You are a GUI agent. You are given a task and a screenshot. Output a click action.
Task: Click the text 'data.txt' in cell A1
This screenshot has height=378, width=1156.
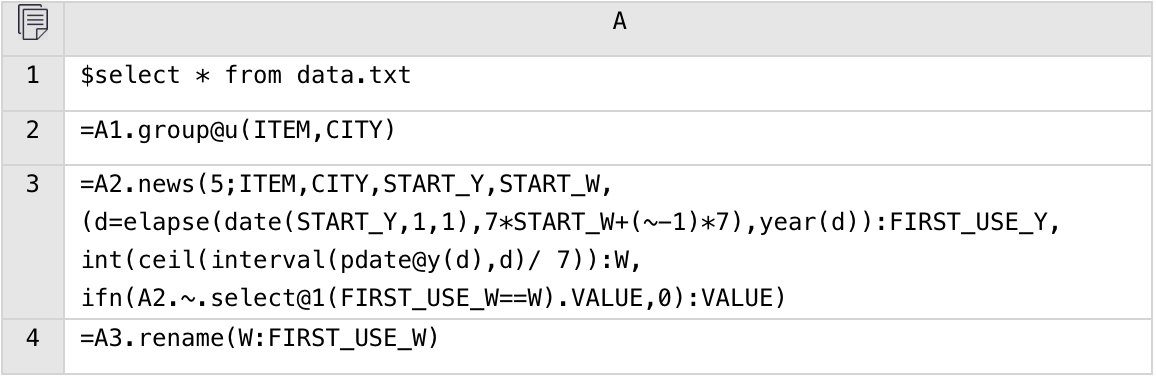(x=354, y=75)
